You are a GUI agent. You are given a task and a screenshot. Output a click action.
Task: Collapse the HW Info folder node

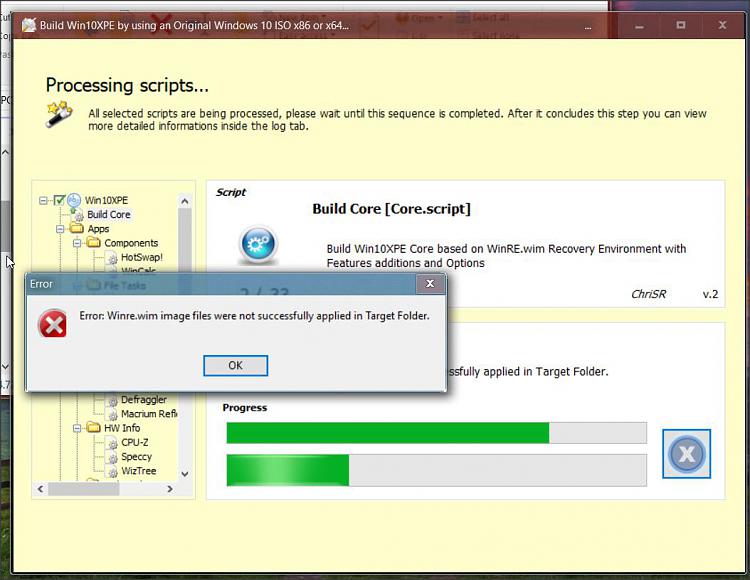pyautogui.click(x=77, y=428)
